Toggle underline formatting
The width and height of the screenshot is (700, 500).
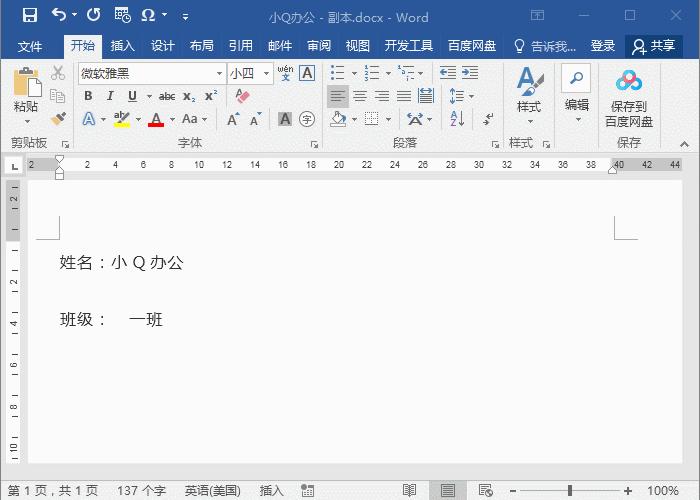tap(132, 96)
